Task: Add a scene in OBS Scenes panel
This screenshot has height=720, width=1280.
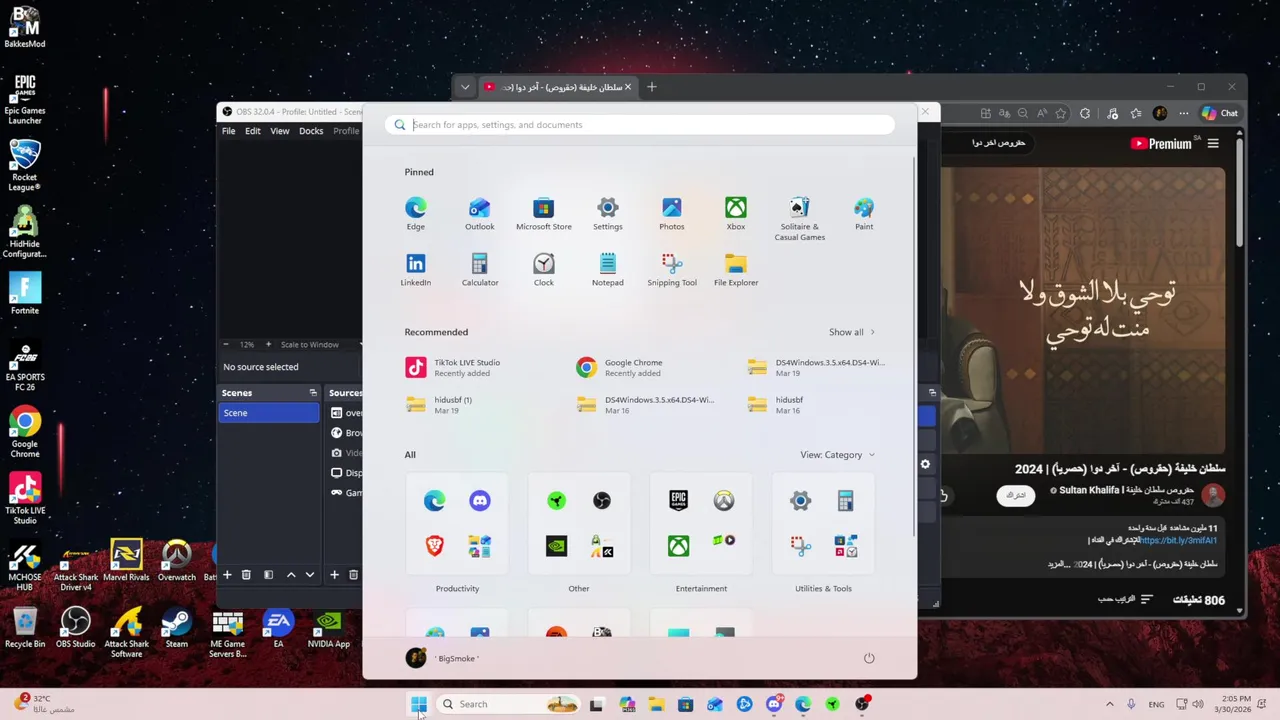Action: click(x=227, y=575)
